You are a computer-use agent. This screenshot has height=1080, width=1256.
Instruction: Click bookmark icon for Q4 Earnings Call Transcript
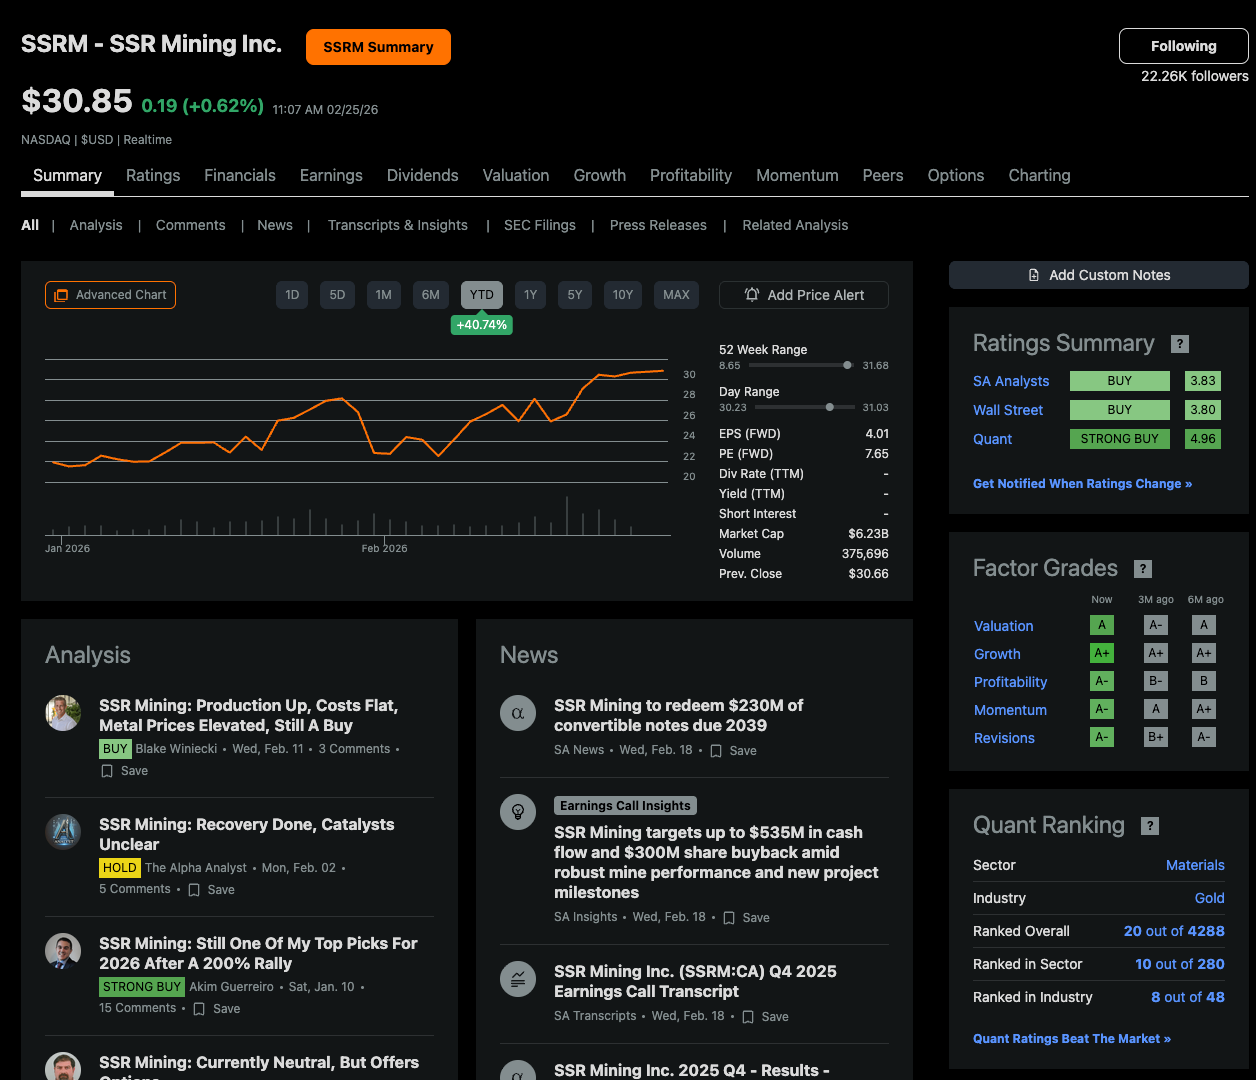coord(748,1017)
